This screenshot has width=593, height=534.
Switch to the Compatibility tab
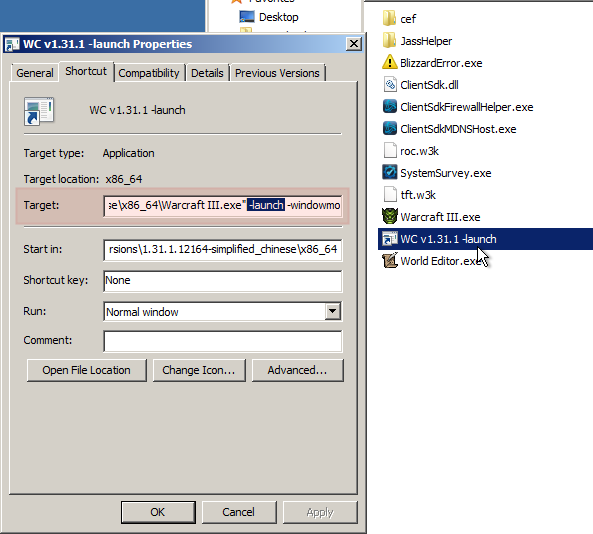coord(149,73)
